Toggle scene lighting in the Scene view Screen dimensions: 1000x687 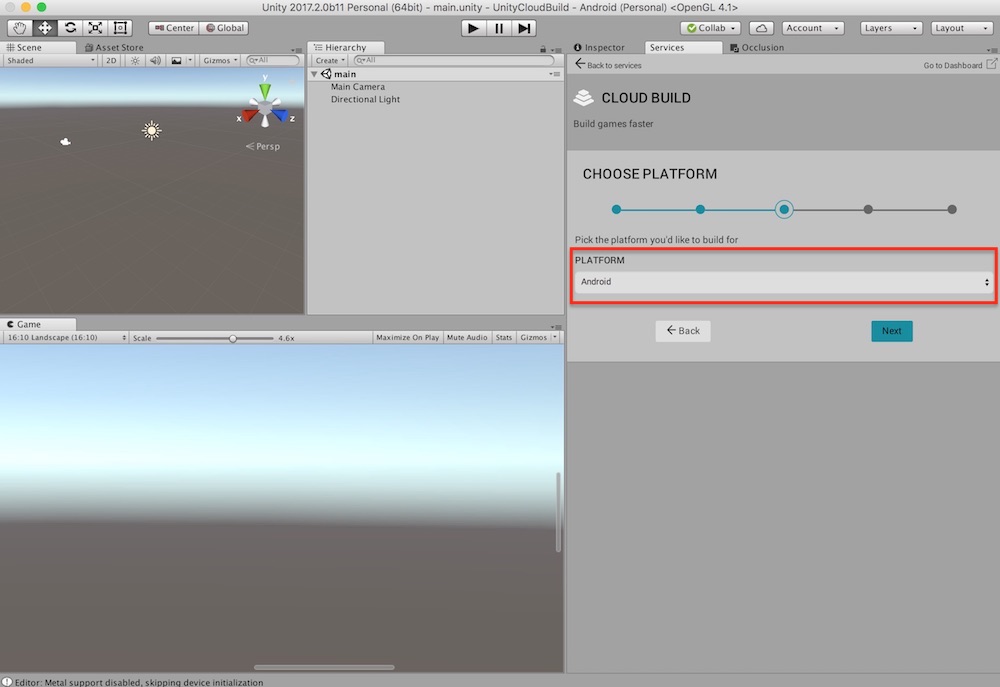coord(134,60)
